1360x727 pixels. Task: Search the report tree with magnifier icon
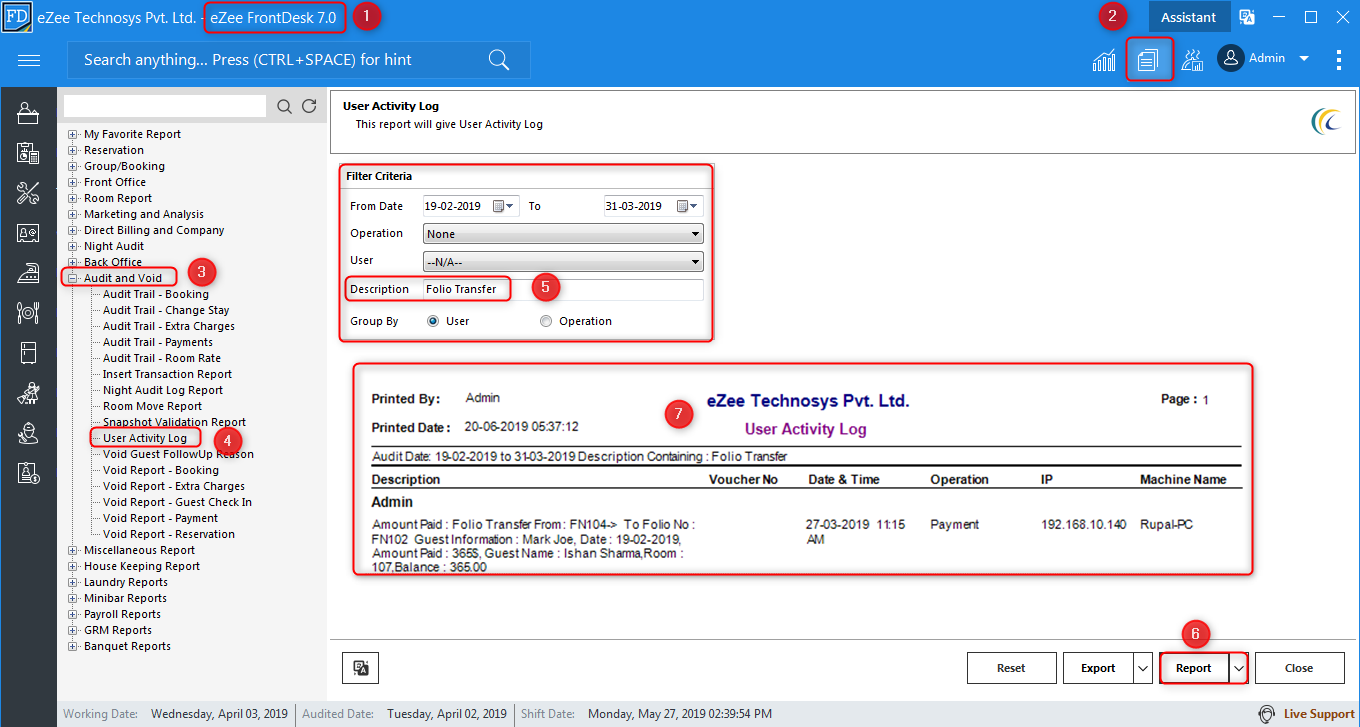click(284, 106)
